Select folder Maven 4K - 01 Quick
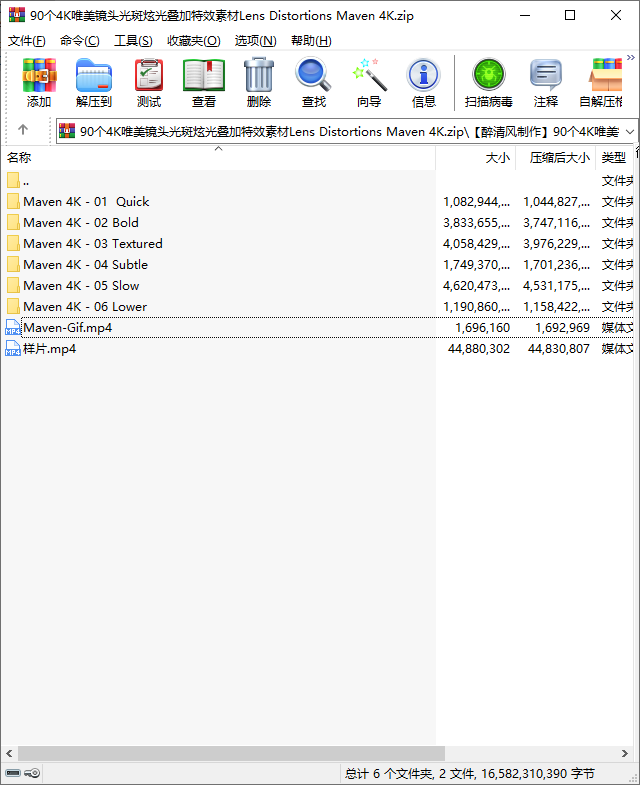The width and height of the screenshot is (640, 785). click(x=318, y=202)
